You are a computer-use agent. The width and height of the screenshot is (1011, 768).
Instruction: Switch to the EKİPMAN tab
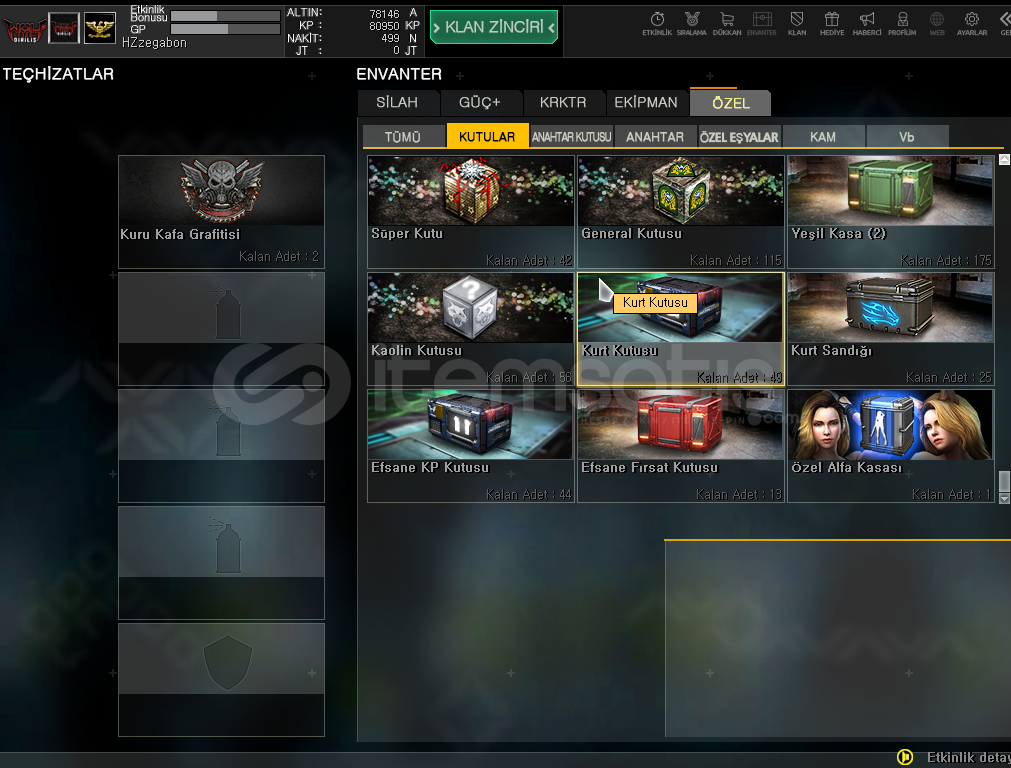pyautogui.click(x=646, y=103)
